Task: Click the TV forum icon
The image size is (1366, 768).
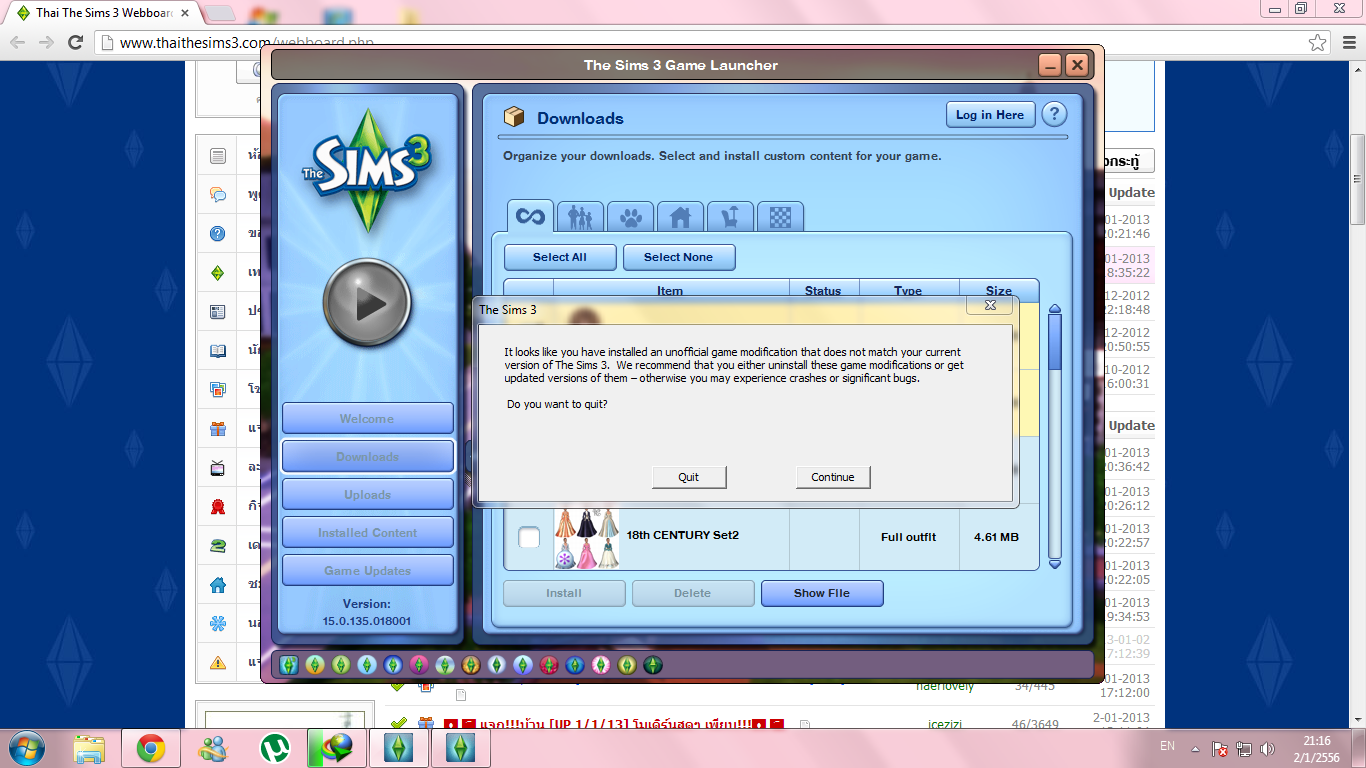Action: point(217,468)
